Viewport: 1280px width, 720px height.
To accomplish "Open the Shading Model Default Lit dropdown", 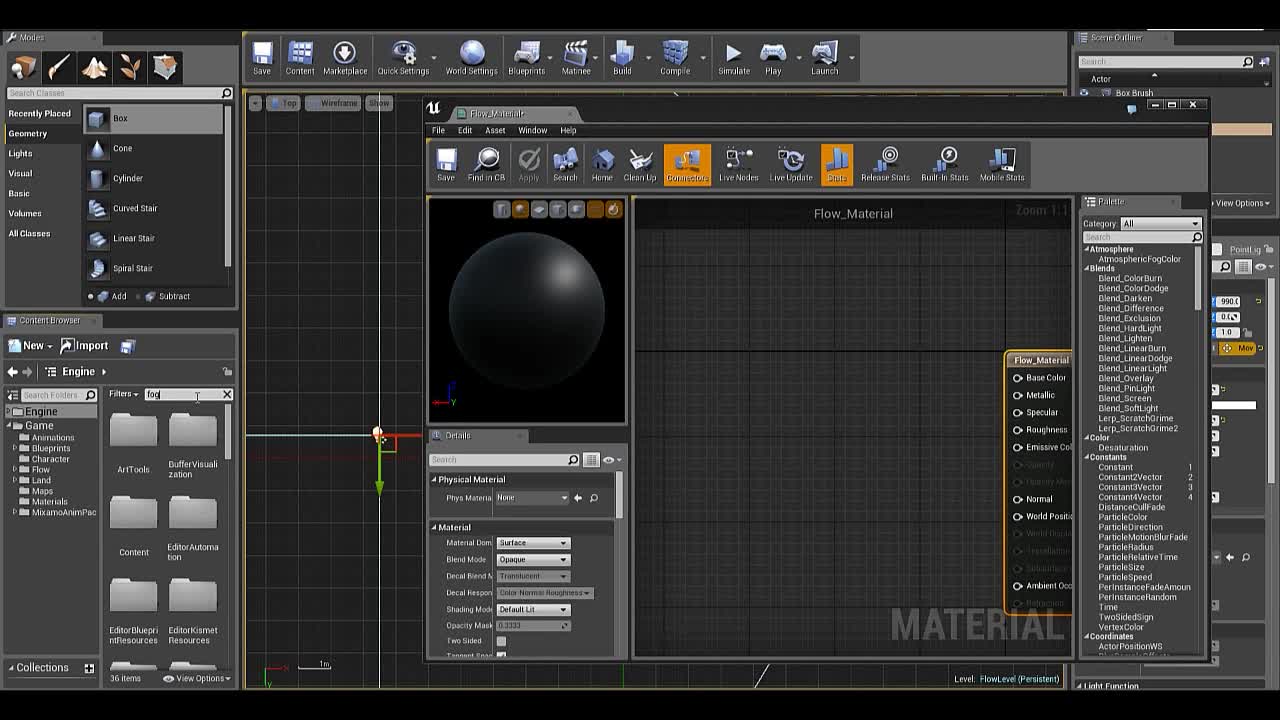I will pyautogui.click(x=533, y=609).
